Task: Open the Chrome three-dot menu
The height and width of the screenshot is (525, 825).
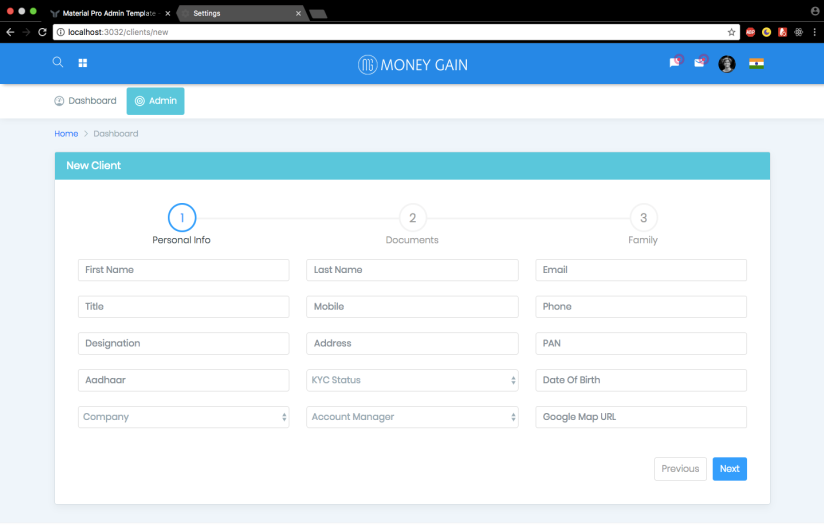Action: click(x=814, y=32)
